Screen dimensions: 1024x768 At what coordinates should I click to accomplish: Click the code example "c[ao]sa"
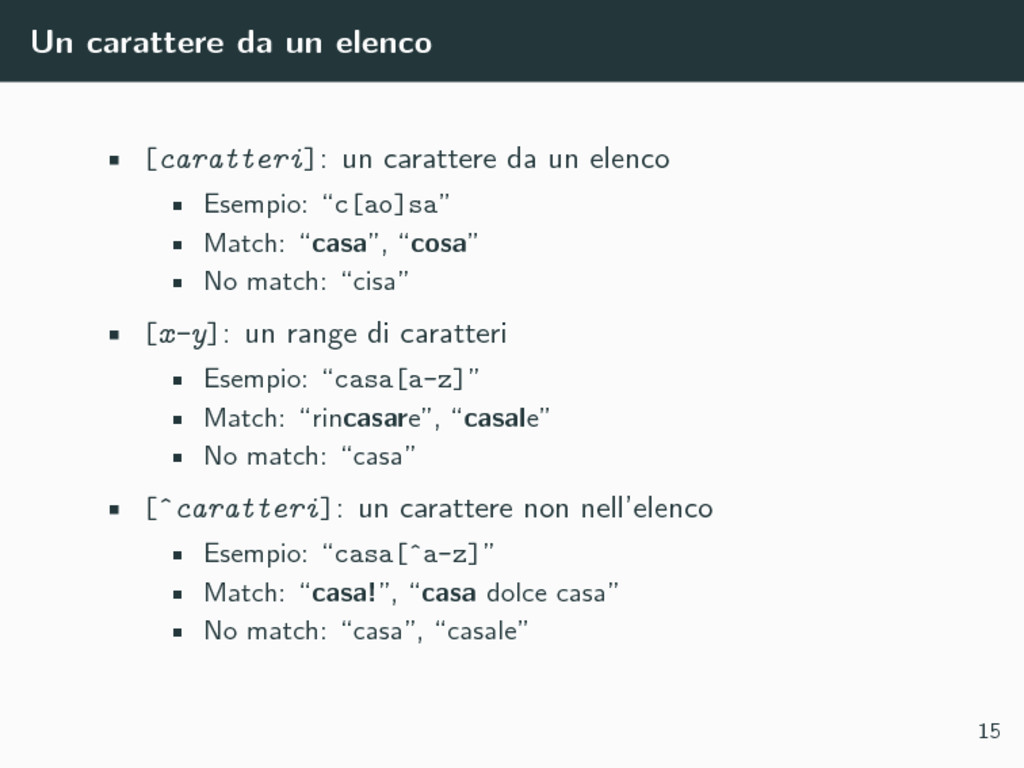tap(386, 205)
